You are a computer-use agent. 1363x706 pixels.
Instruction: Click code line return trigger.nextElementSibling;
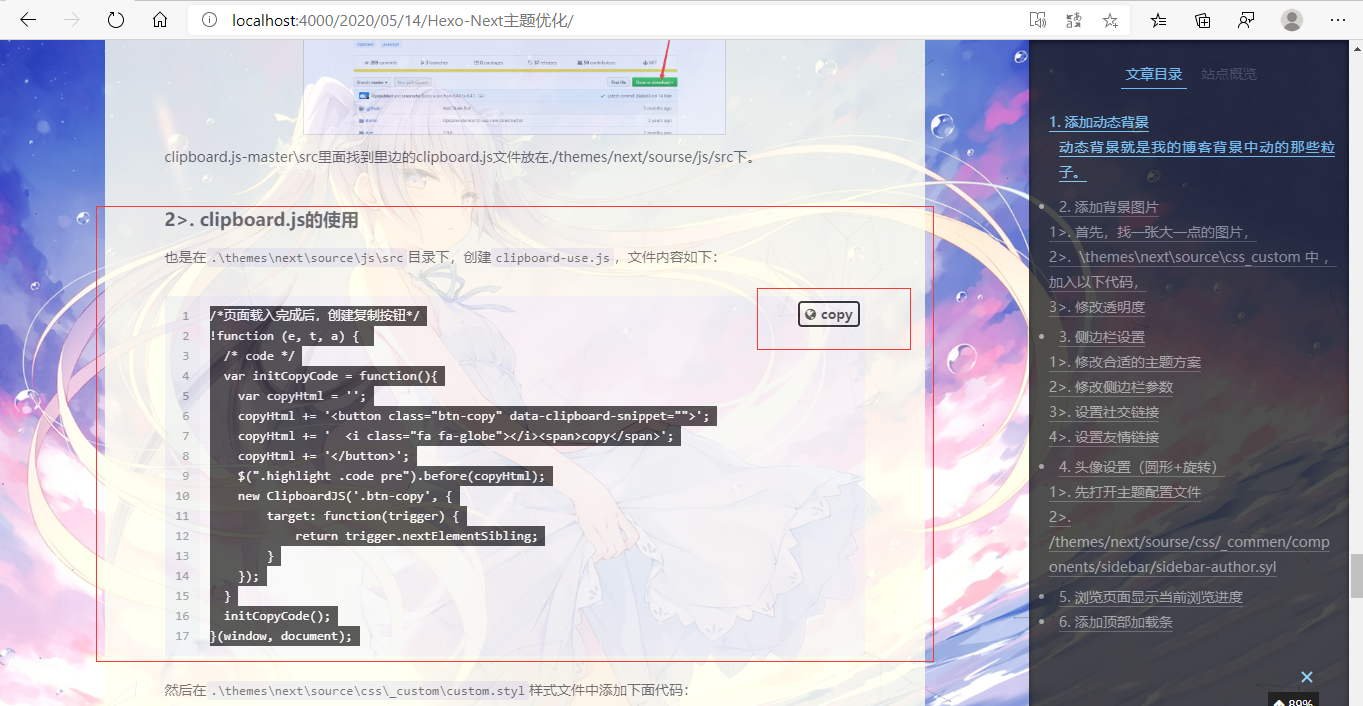point(417,536)
